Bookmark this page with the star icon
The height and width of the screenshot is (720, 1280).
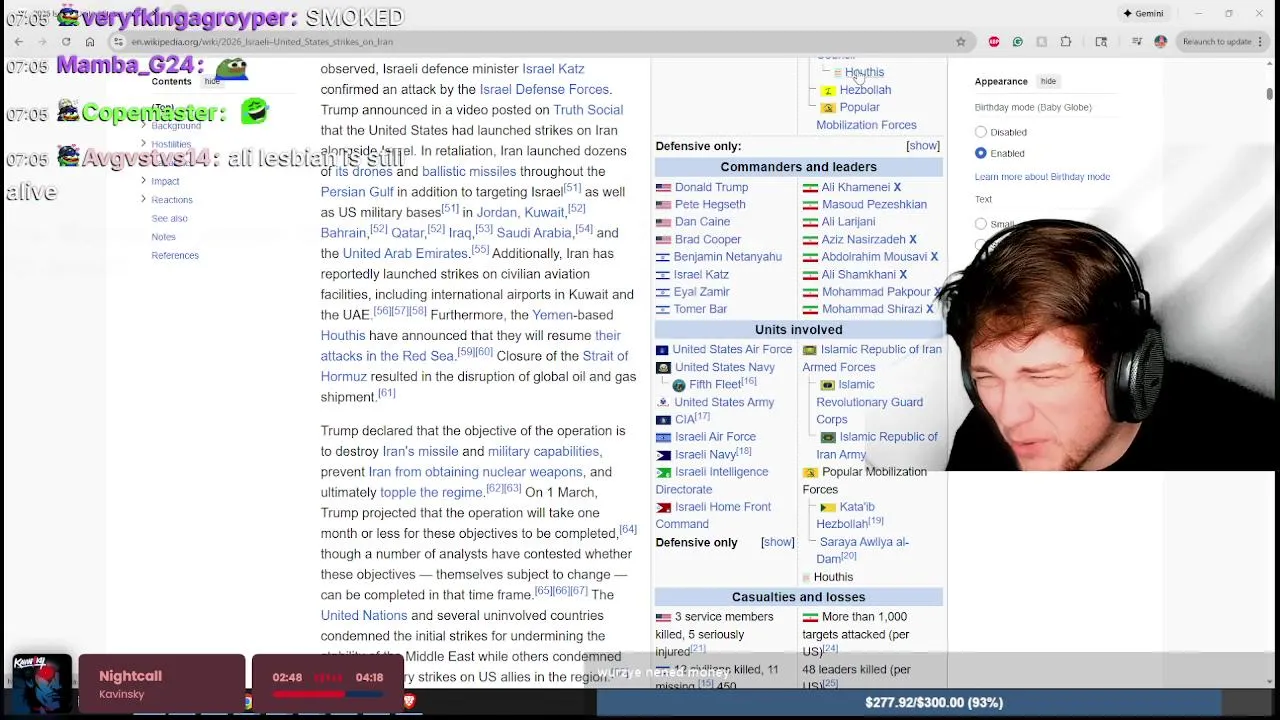click(961, 41)
